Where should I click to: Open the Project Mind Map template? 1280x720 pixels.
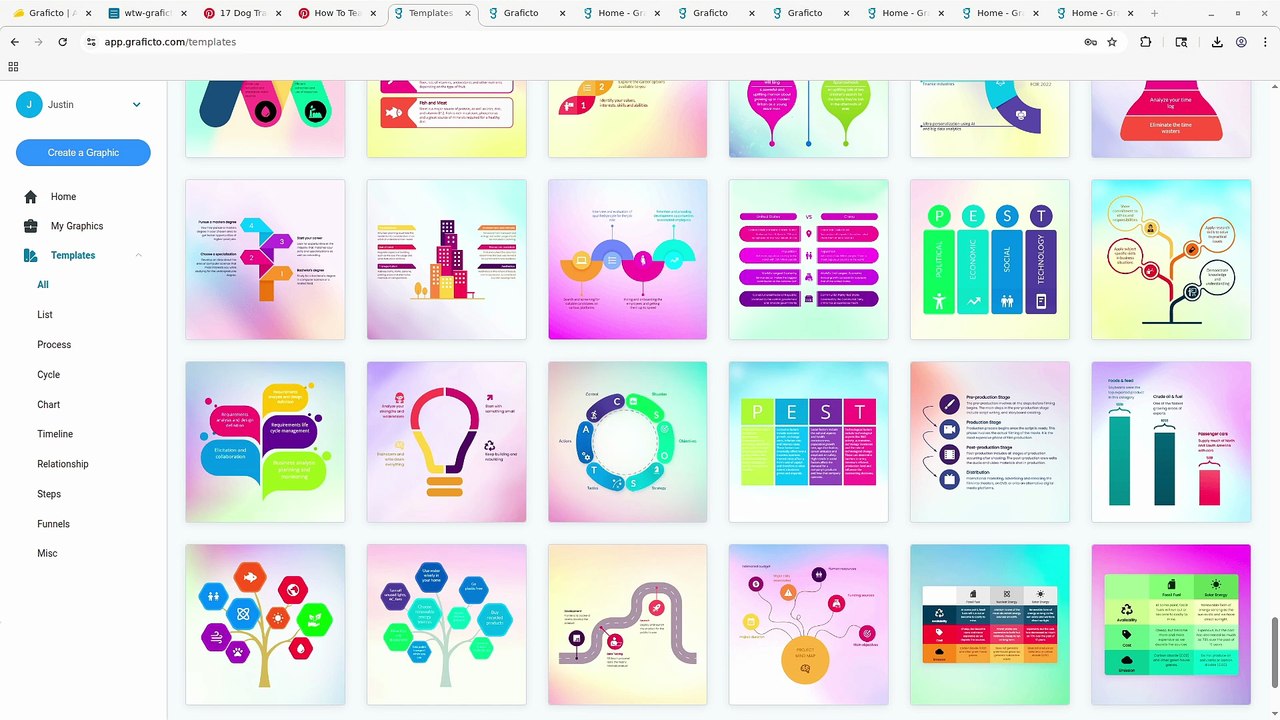(808, 624)
